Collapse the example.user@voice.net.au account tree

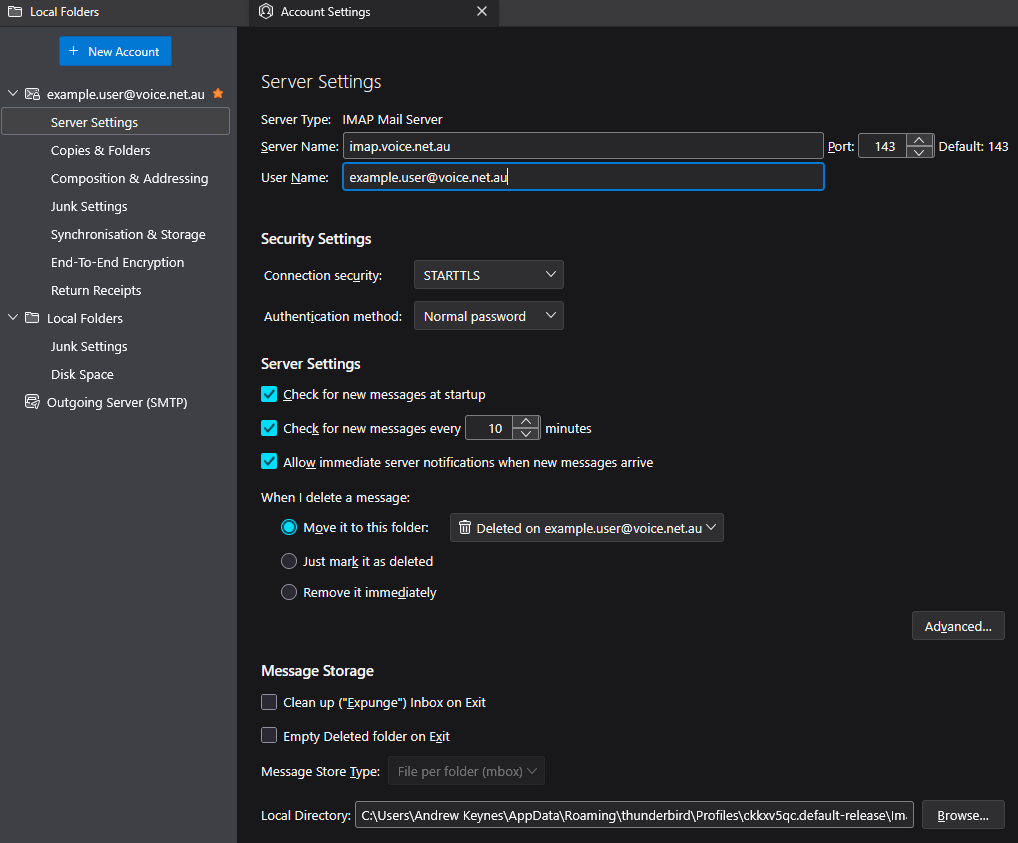click(x=13, y=94)
